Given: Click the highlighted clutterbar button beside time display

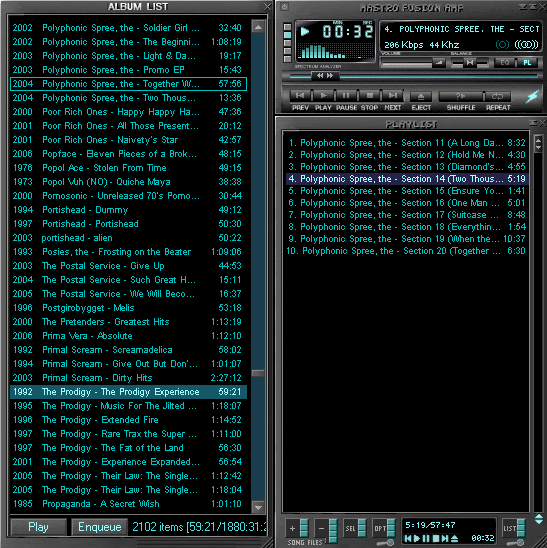Looking at the screenshot, I should click(287, 35).
